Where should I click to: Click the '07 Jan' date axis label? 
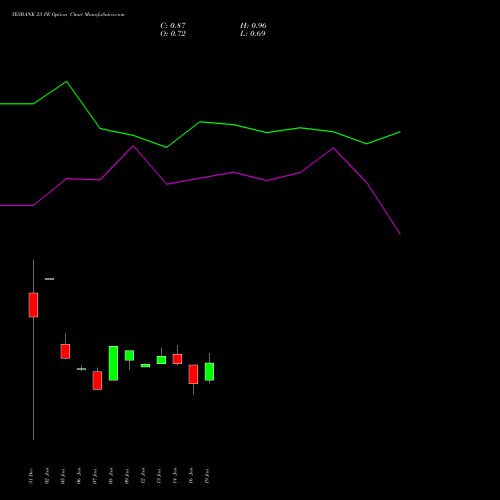95,476
